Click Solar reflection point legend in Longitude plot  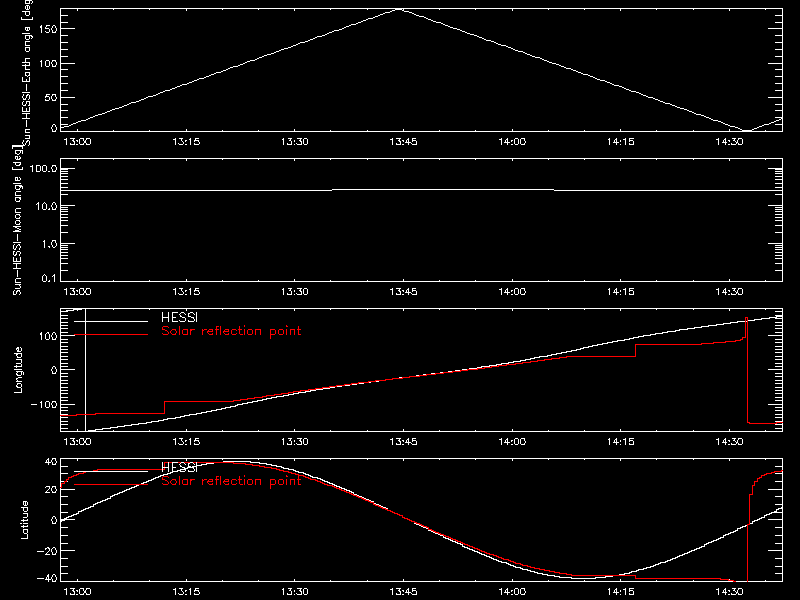coord(231,332)
